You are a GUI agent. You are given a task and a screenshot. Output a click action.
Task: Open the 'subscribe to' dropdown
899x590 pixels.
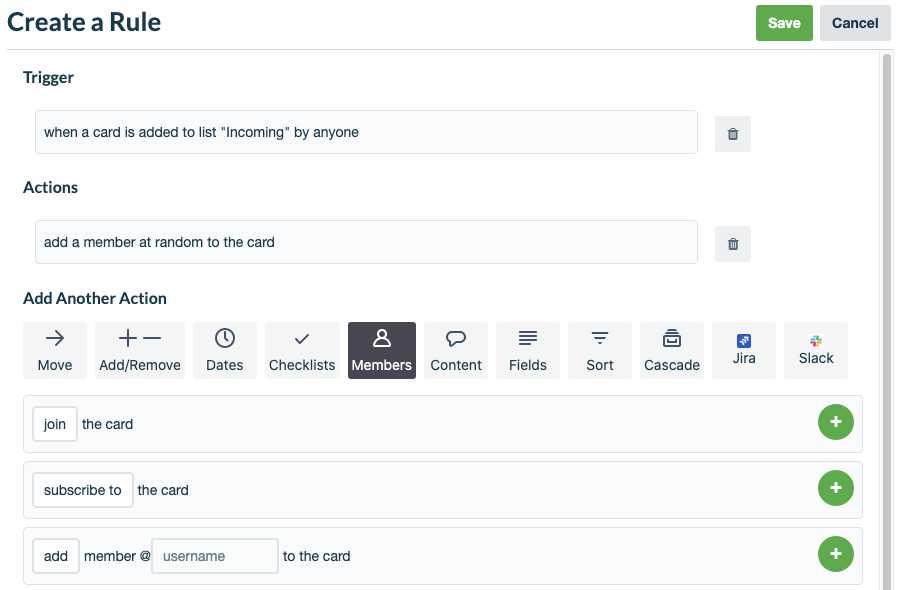[x=82, y=489]
